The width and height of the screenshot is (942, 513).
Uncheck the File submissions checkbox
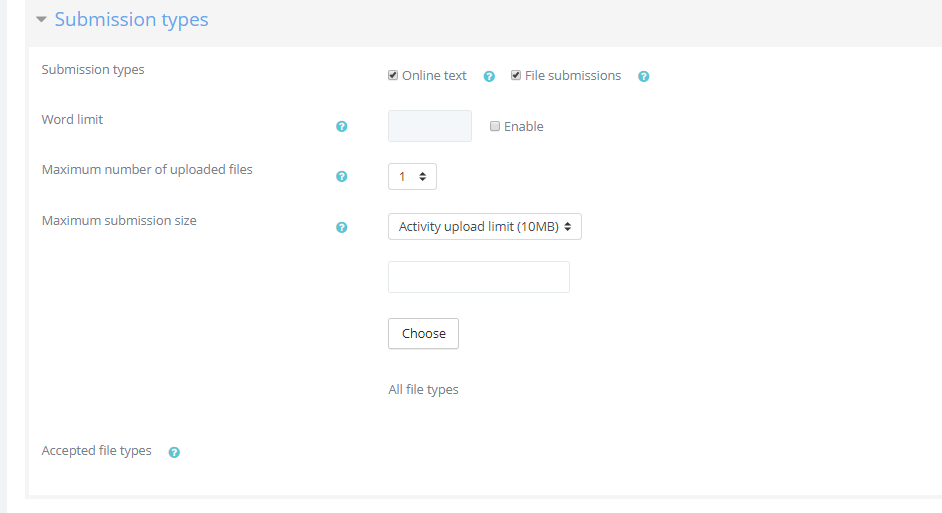point(516,76)
